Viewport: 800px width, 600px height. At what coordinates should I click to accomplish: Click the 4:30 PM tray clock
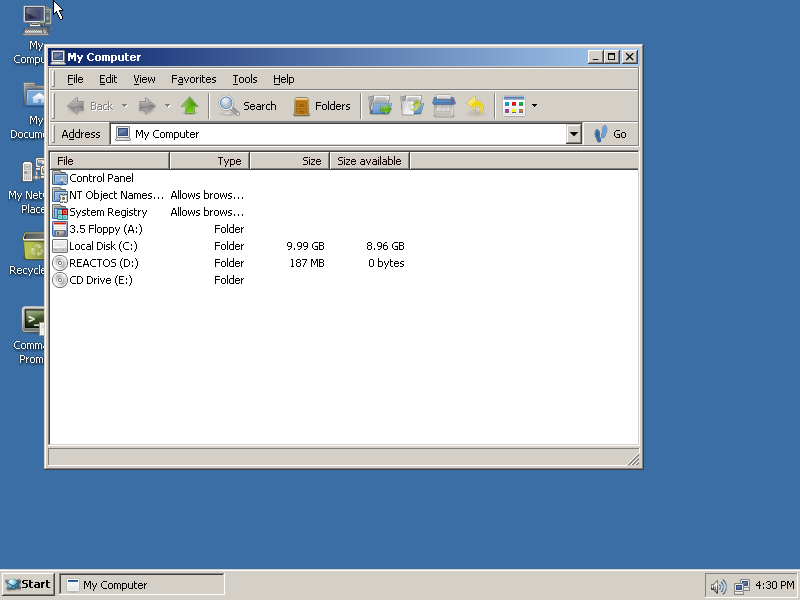pos(774,585)
